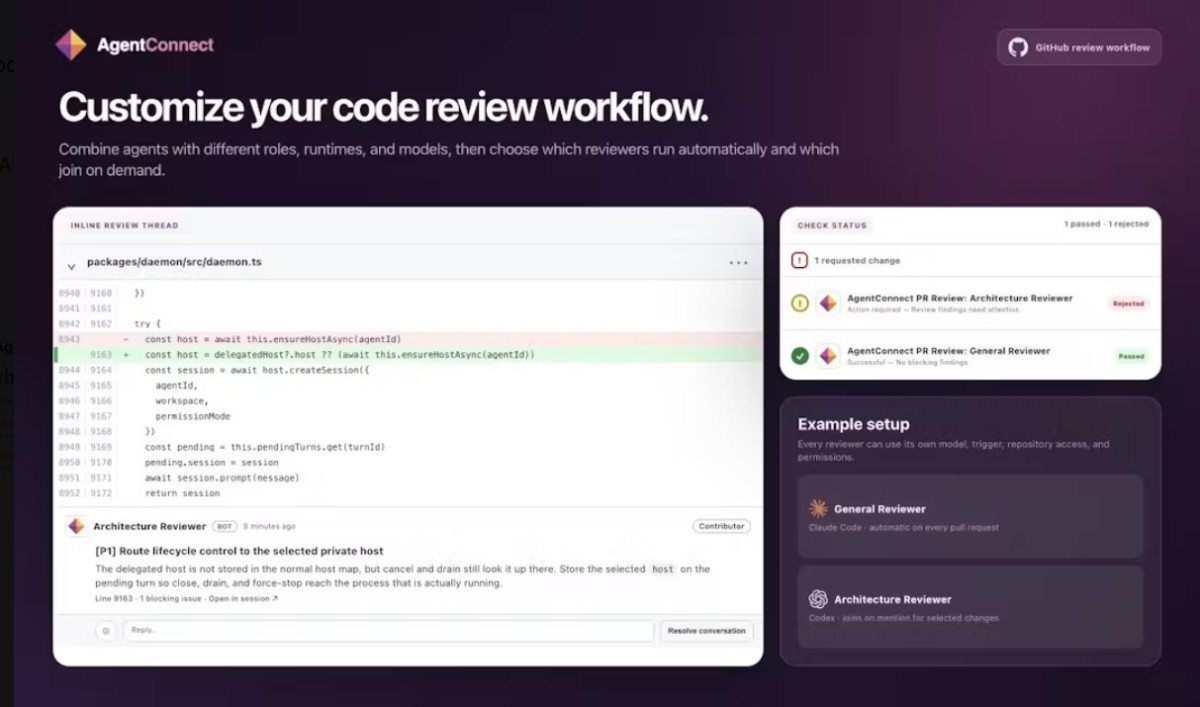Click the 'Line 9163 · 1 blocking issue' text
The image size is (1200, 707).
click(149, 598)
